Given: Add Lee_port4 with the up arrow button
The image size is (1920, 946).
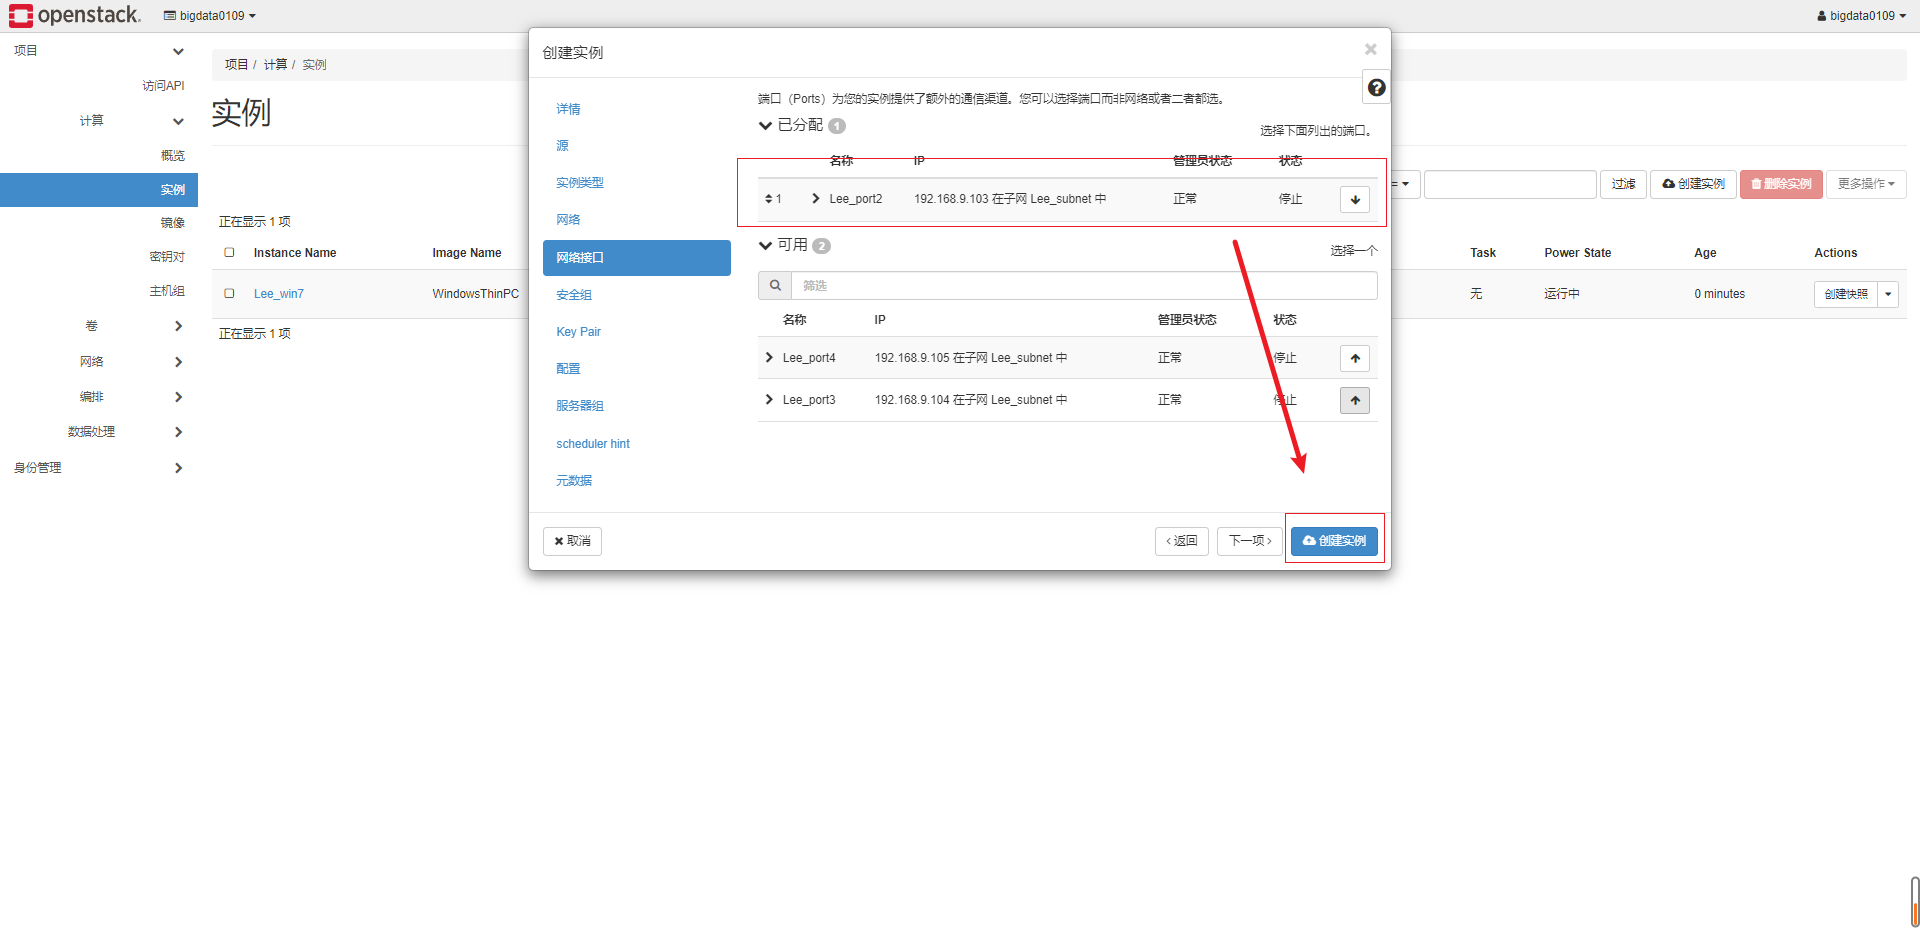Looking at the screenshot, I should (x=1355, y=358).
